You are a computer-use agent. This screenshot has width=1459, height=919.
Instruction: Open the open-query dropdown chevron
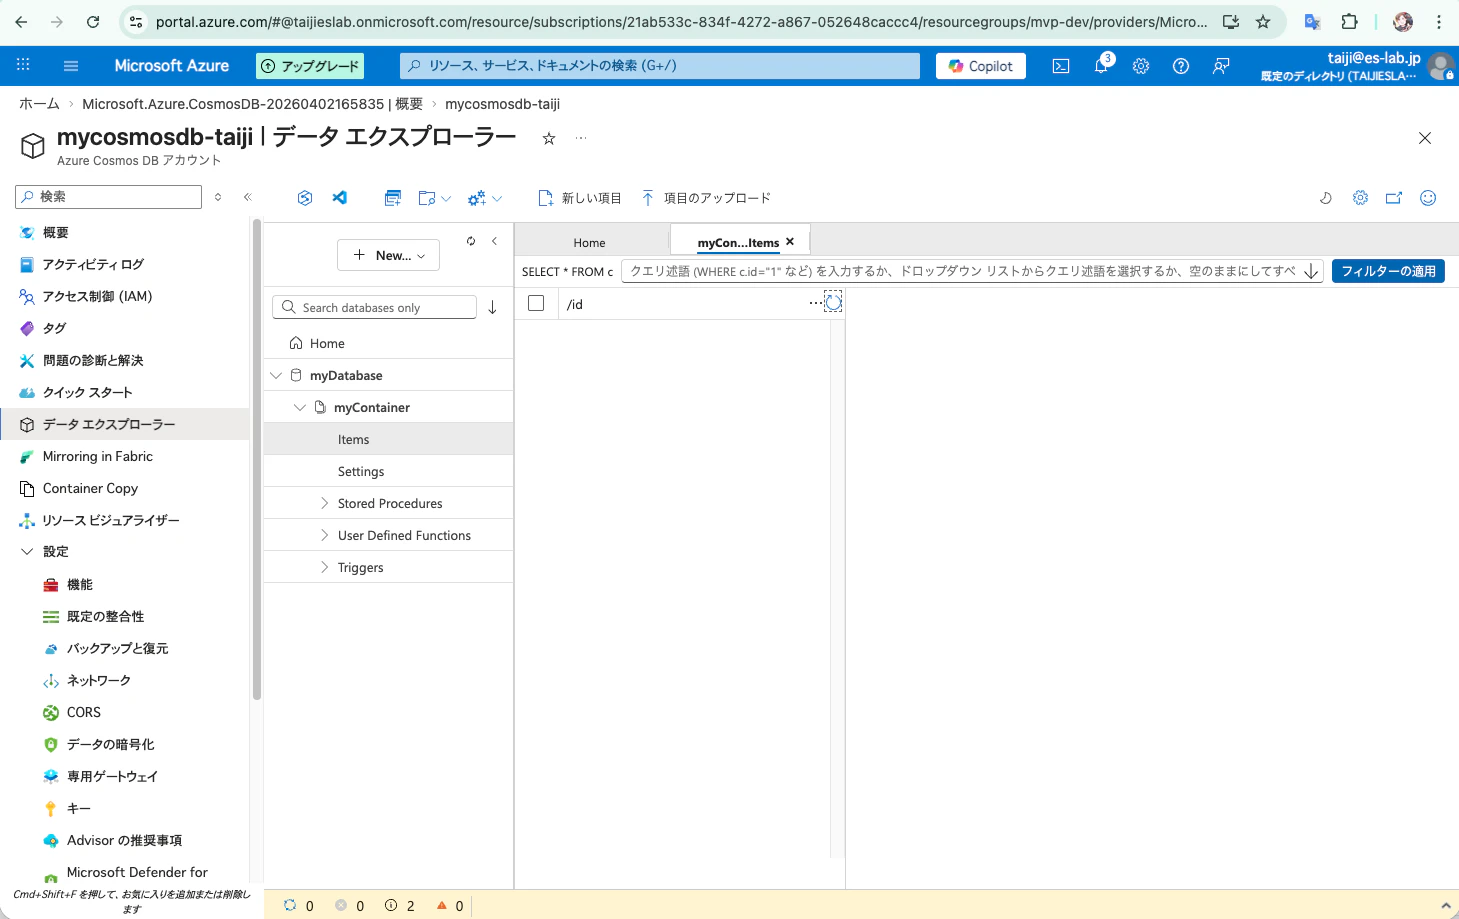tap(446, 199)
